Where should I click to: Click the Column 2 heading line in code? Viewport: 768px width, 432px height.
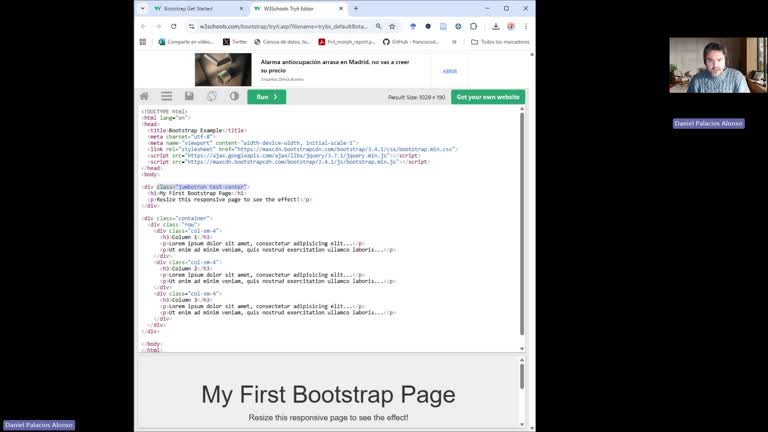(186, 268)
